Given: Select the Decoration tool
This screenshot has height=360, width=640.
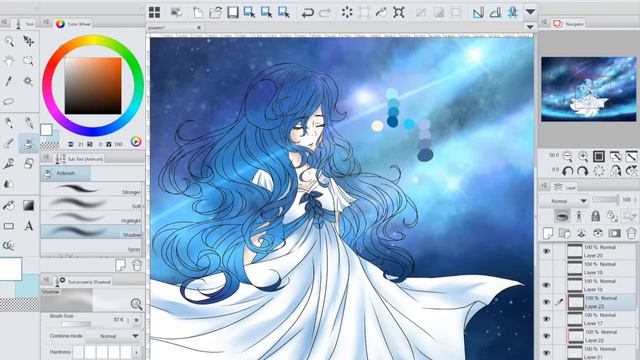Looking at the screenshot, I should coord(9,164).
